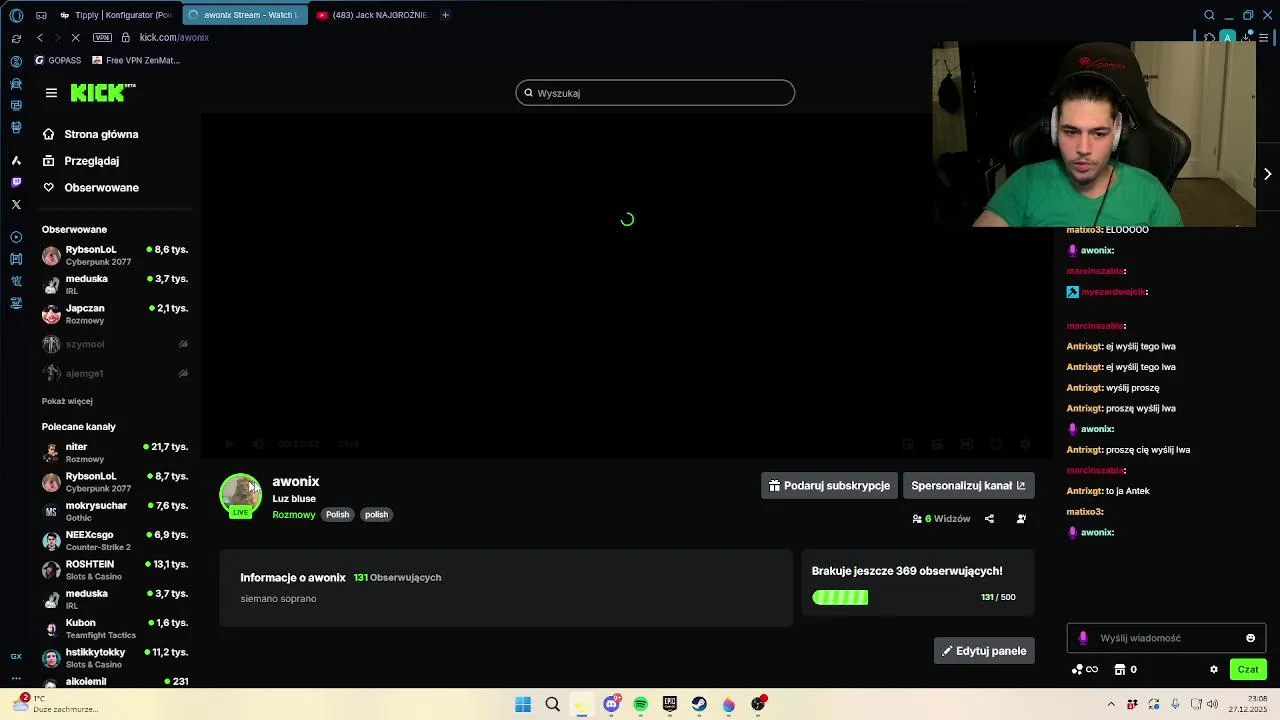
Task: Open Twitch icon in Opera sidebar
Action: click(16, 182)
